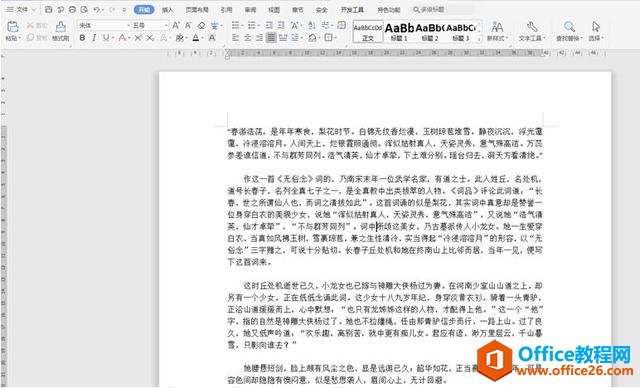Toggle Justify paragraph alignment
Image resolution: width=640 pixels, height=388 pixels.
click(x=271, y=38)
